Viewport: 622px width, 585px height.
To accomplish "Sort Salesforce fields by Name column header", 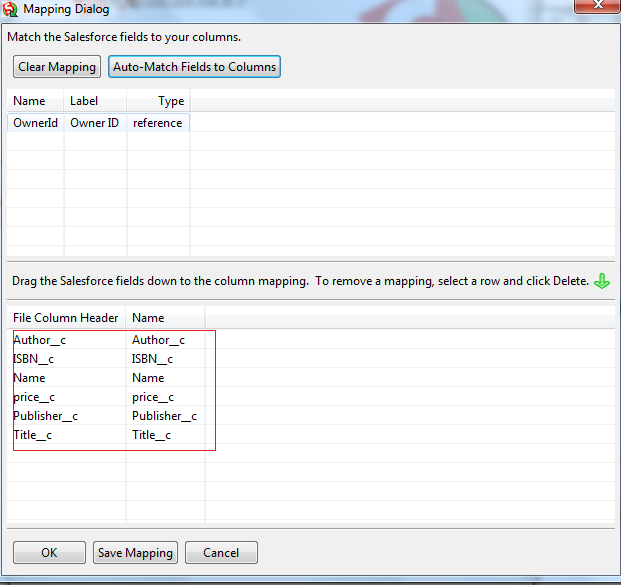I will point(35,101).
